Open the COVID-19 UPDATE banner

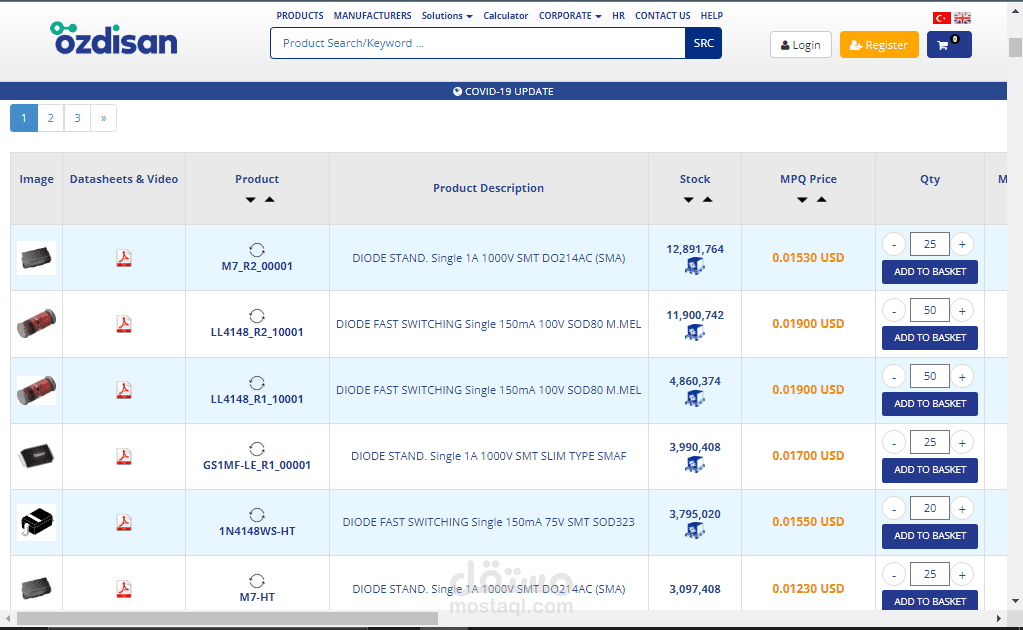pos(503,91)
